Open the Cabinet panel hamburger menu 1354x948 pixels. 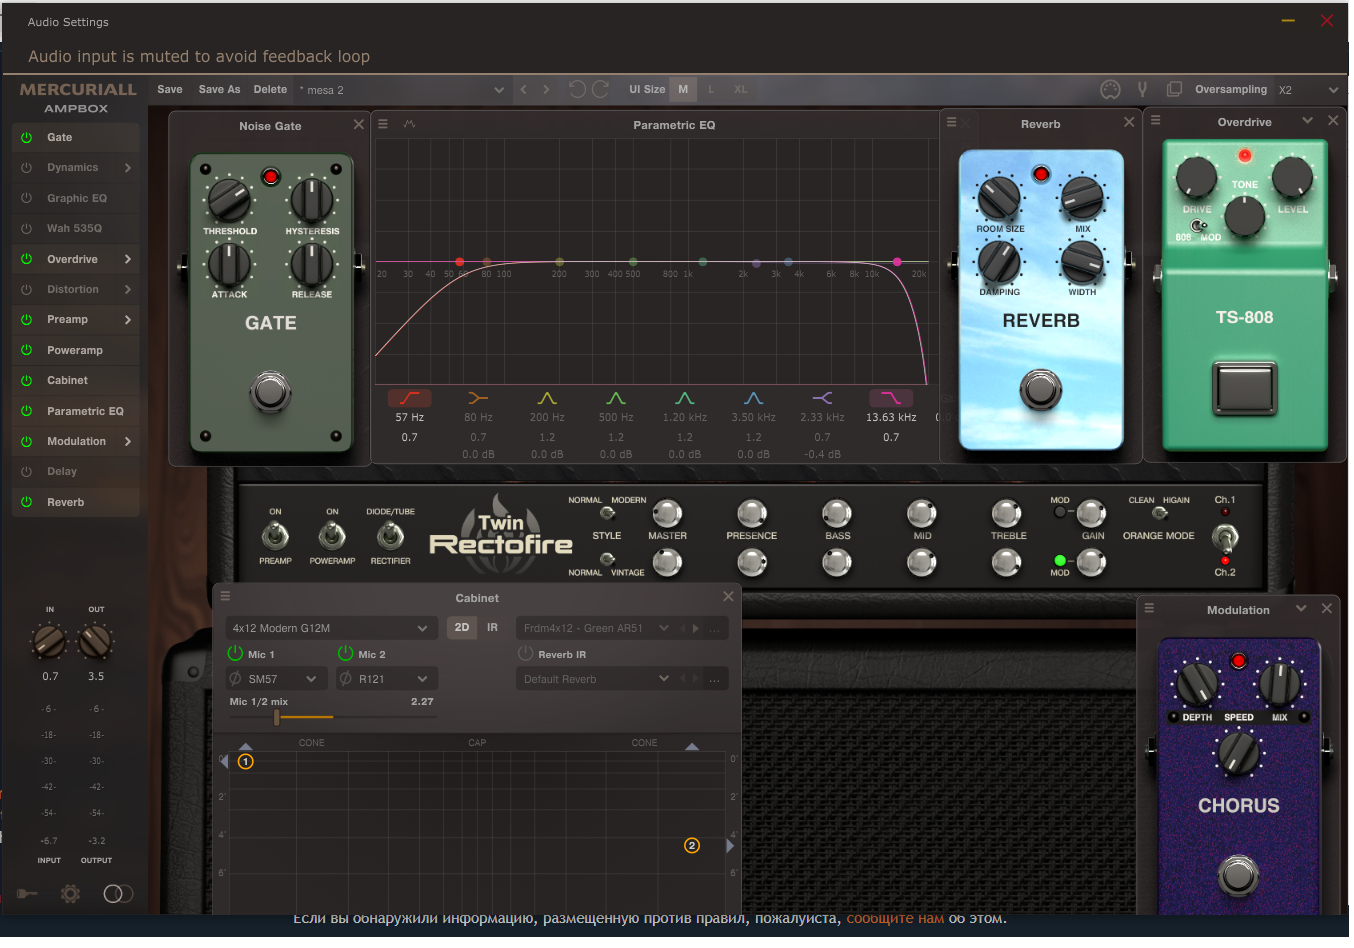tap(226, 596)
